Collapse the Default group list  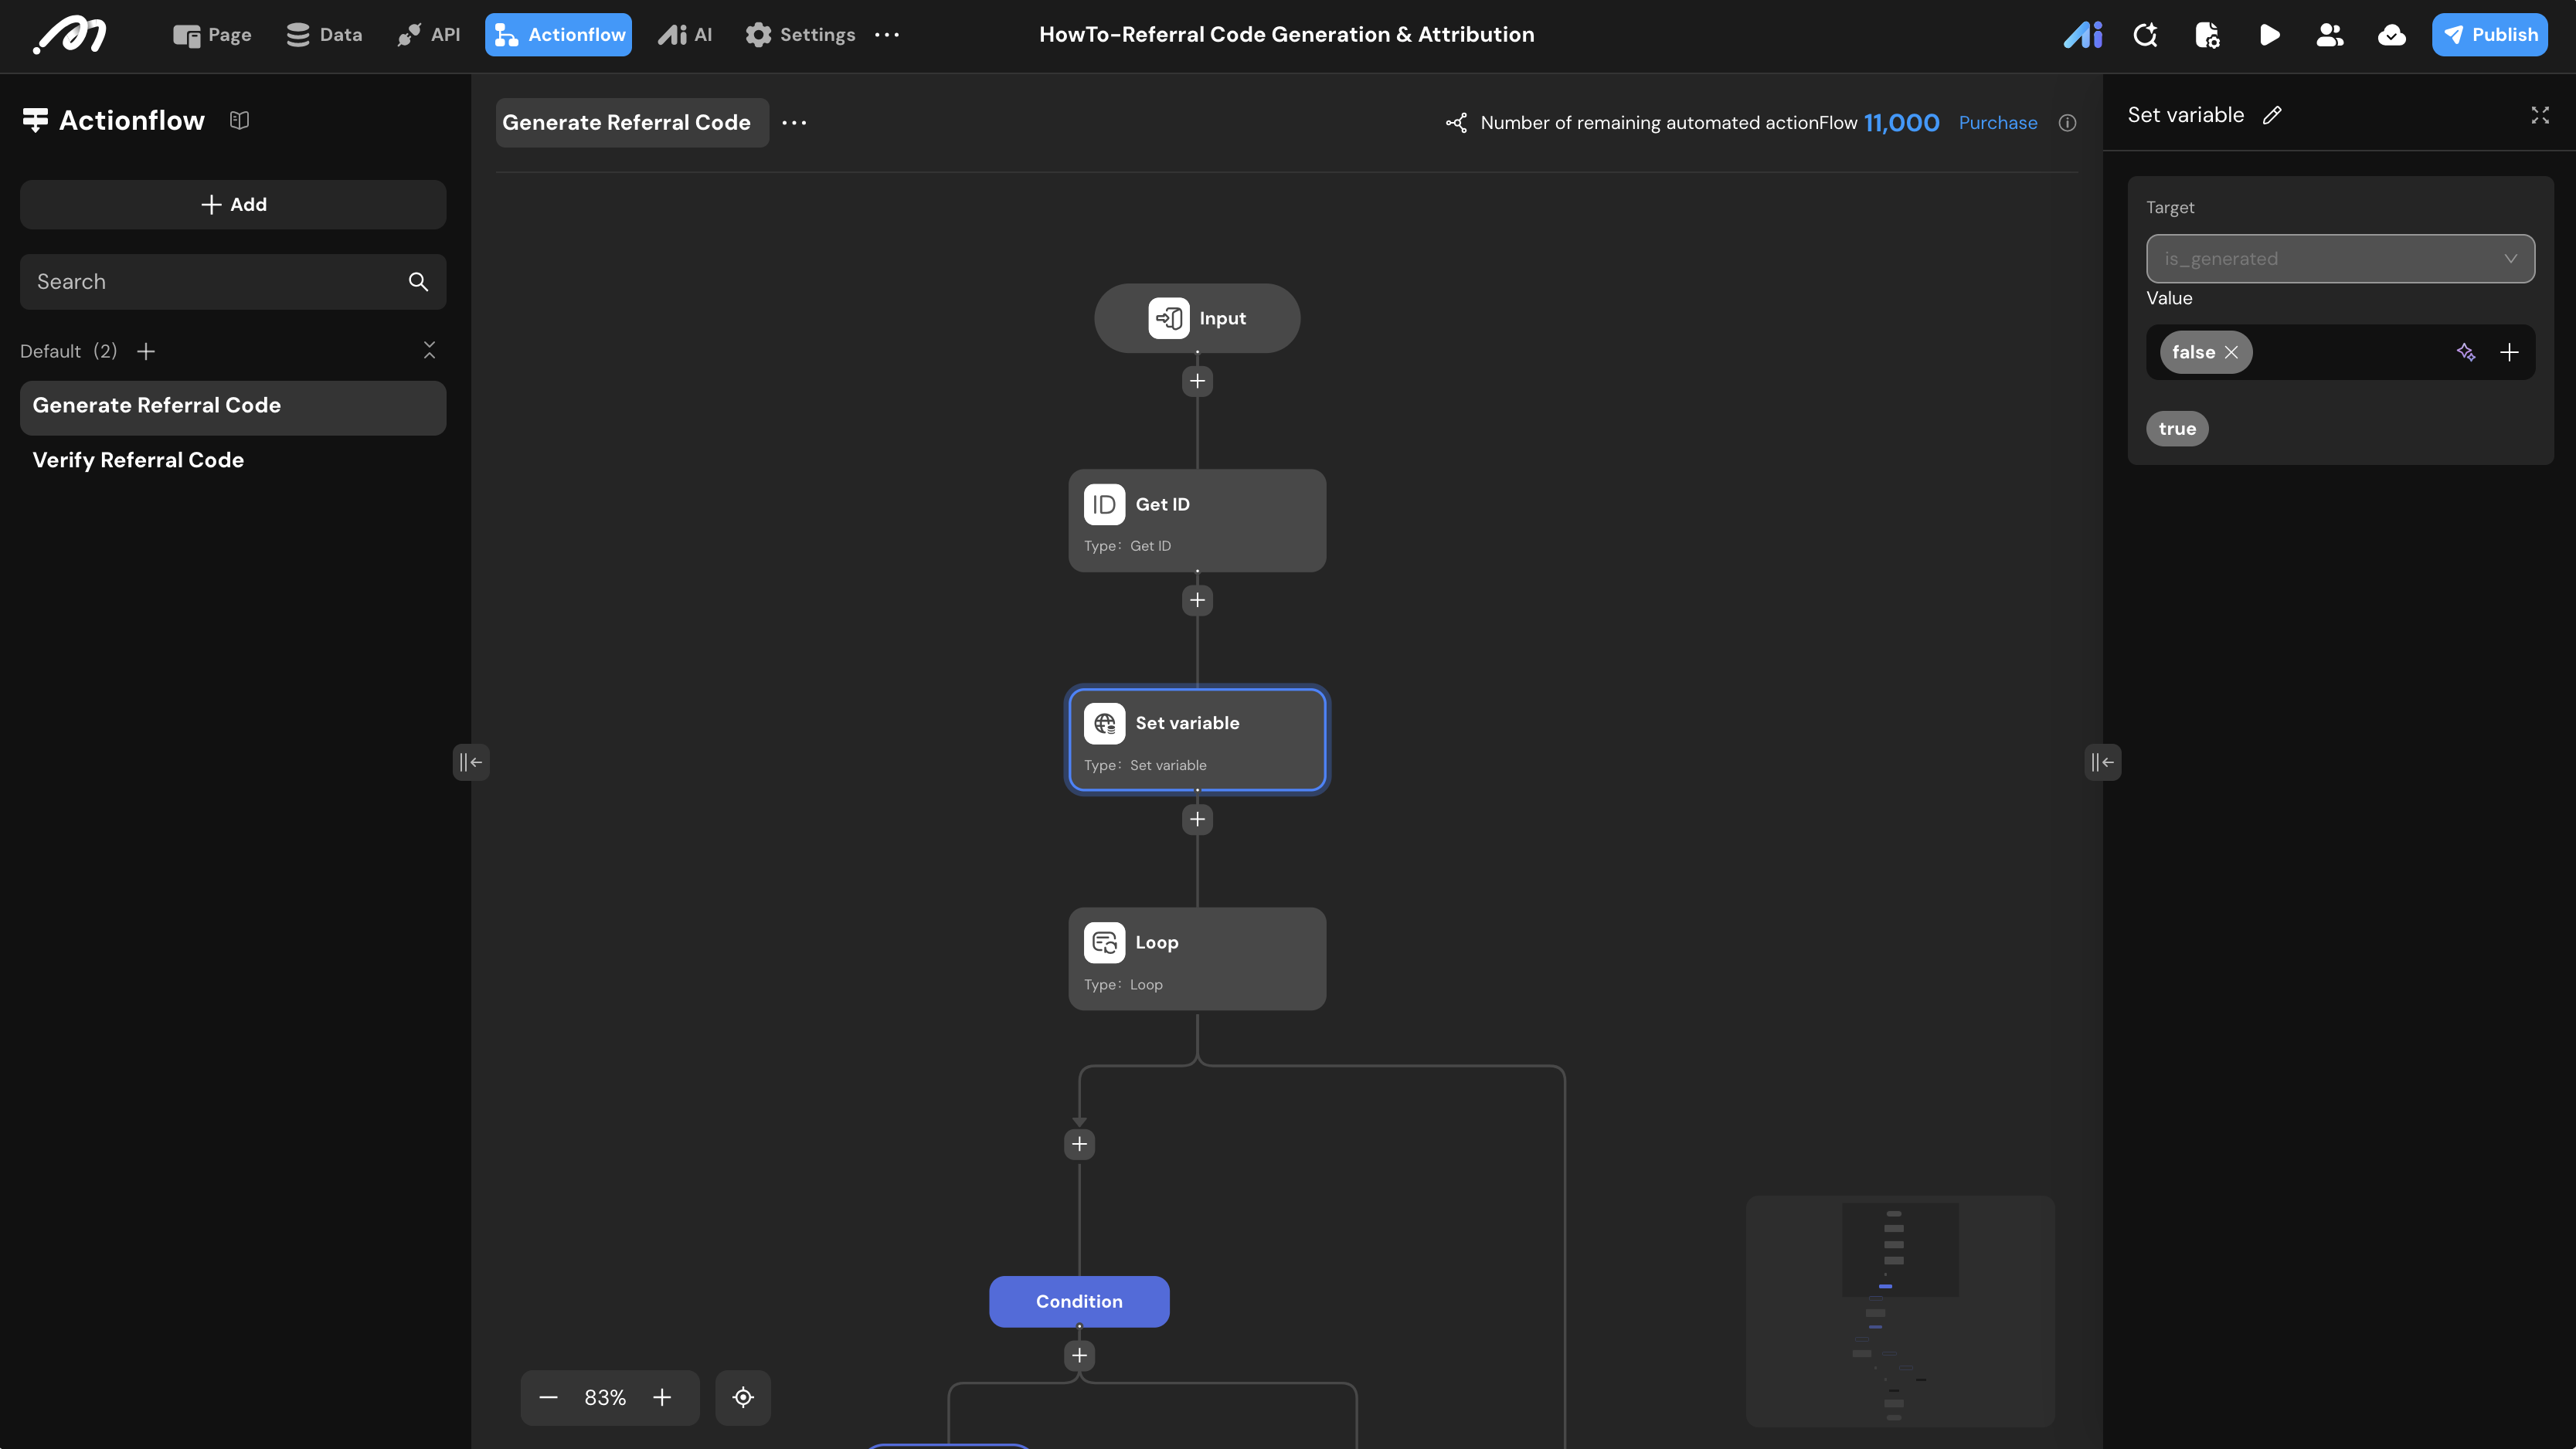coord(429,351)
